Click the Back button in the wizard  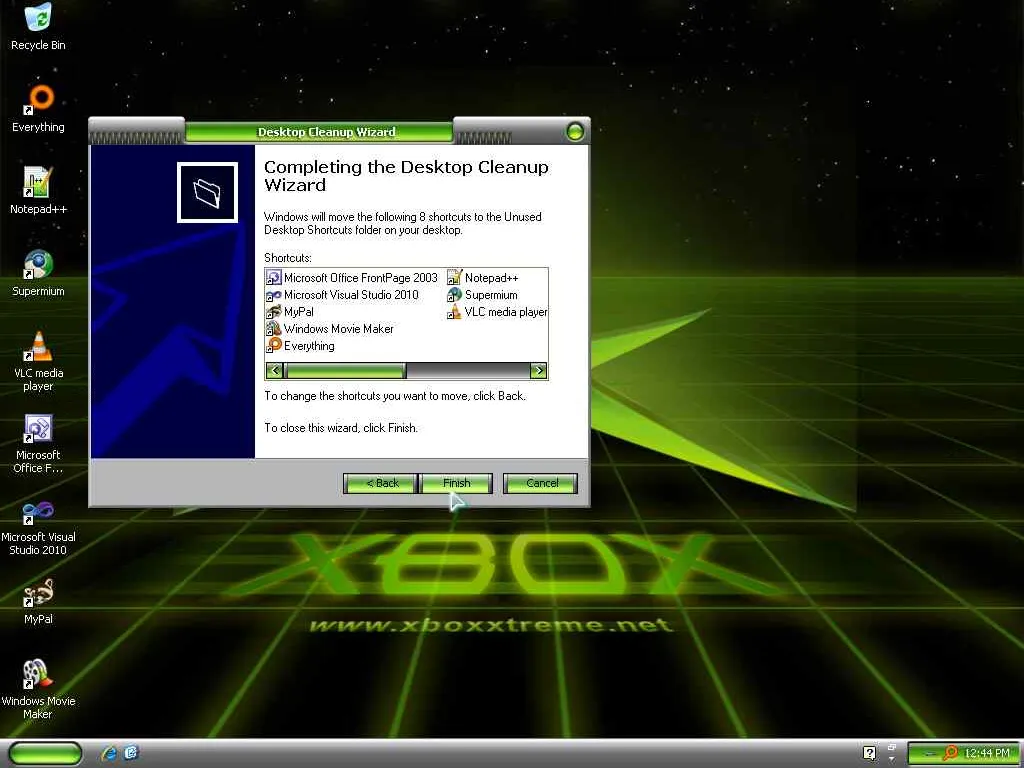coord(381,483)
